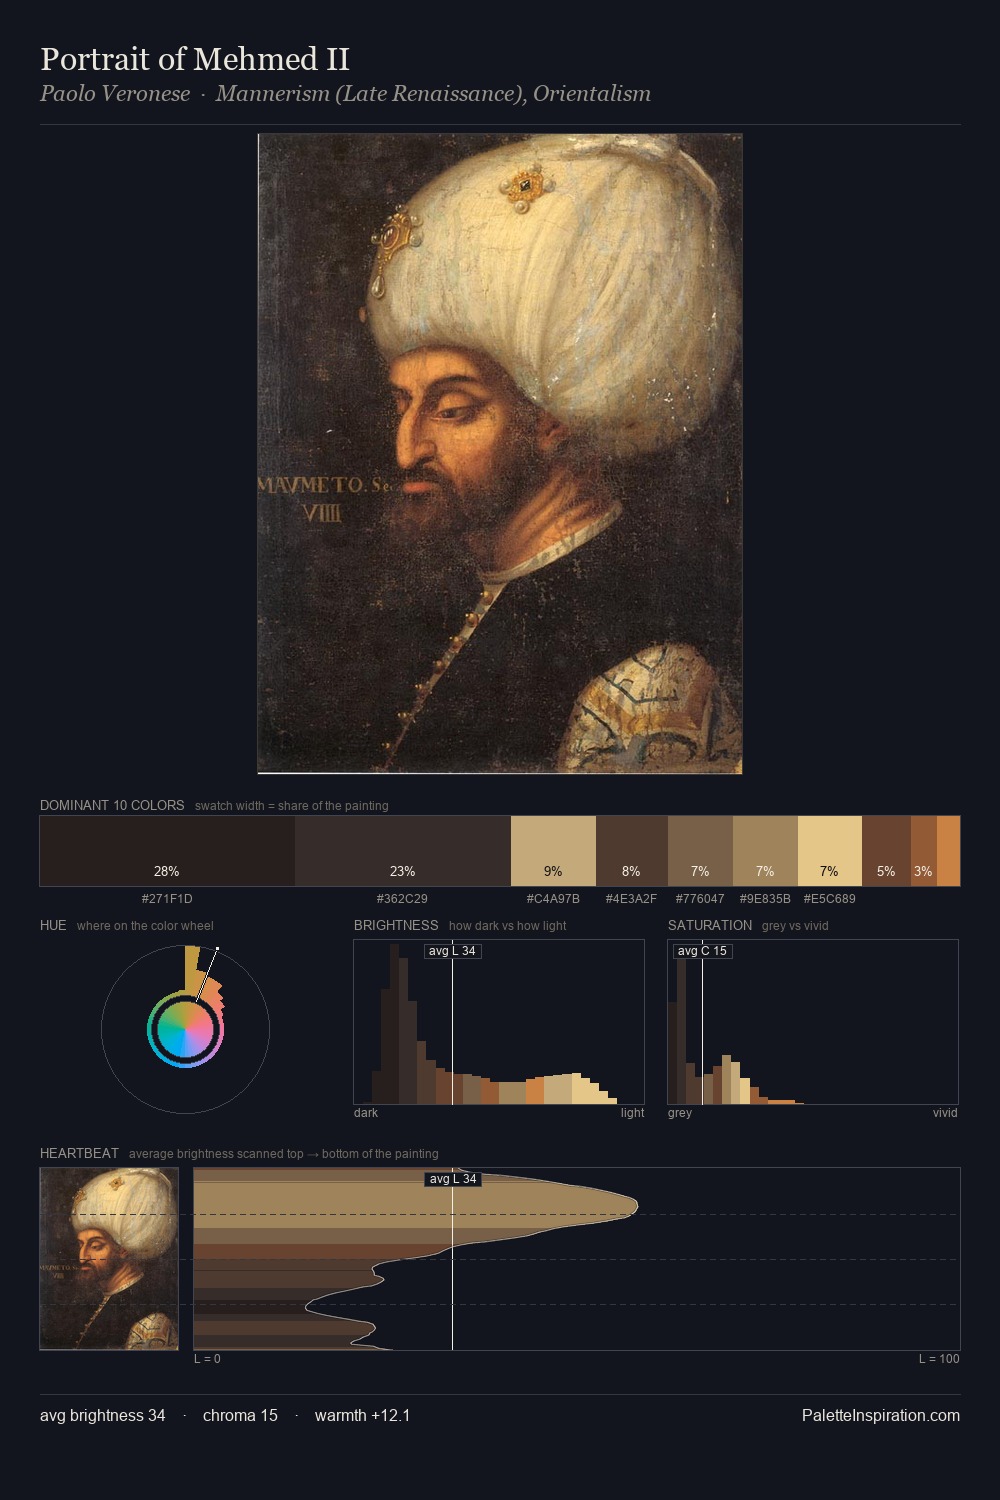Click the small heartbeat portrait thumbnail

109,1259
